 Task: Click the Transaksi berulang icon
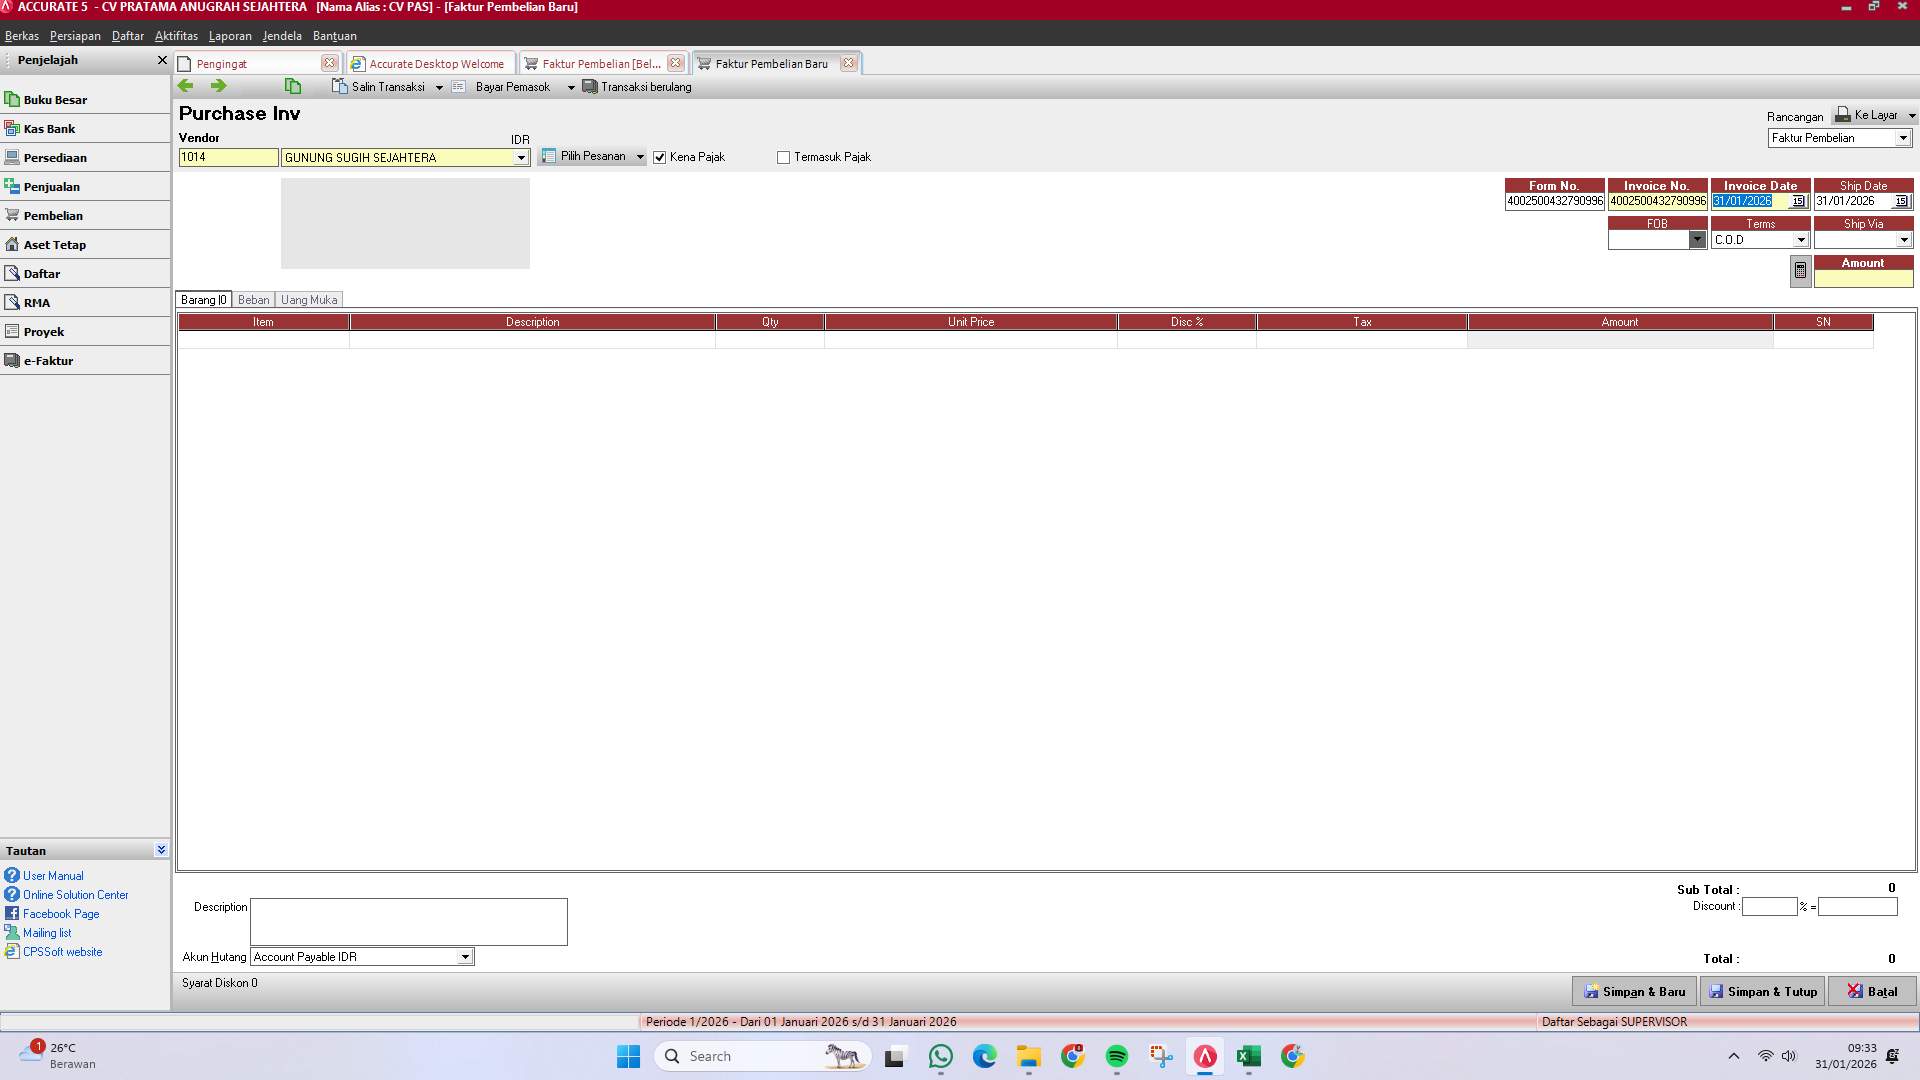[589, 87]
